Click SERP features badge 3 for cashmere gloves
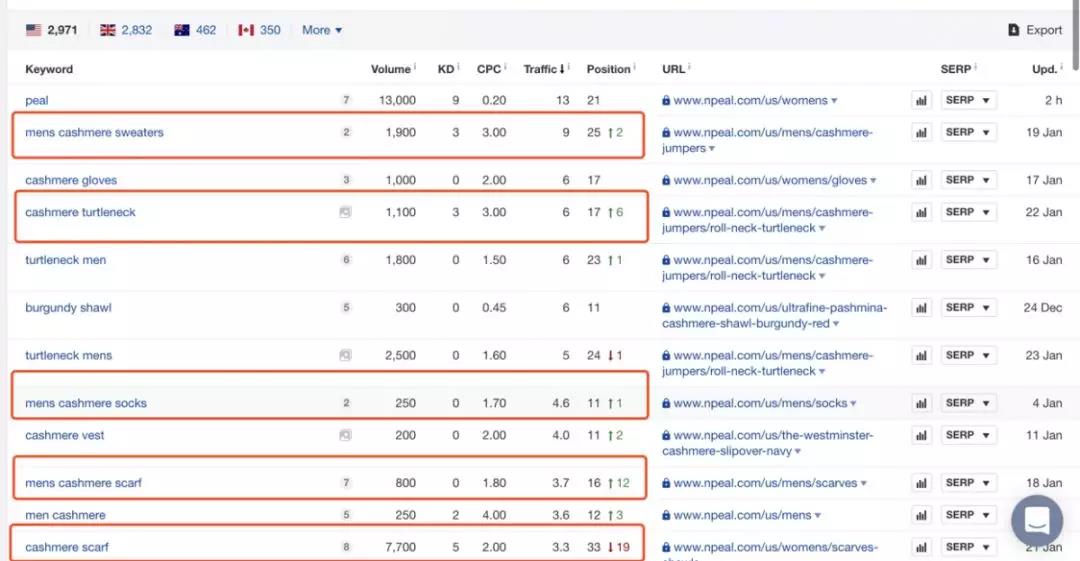 tap(346, 180)
